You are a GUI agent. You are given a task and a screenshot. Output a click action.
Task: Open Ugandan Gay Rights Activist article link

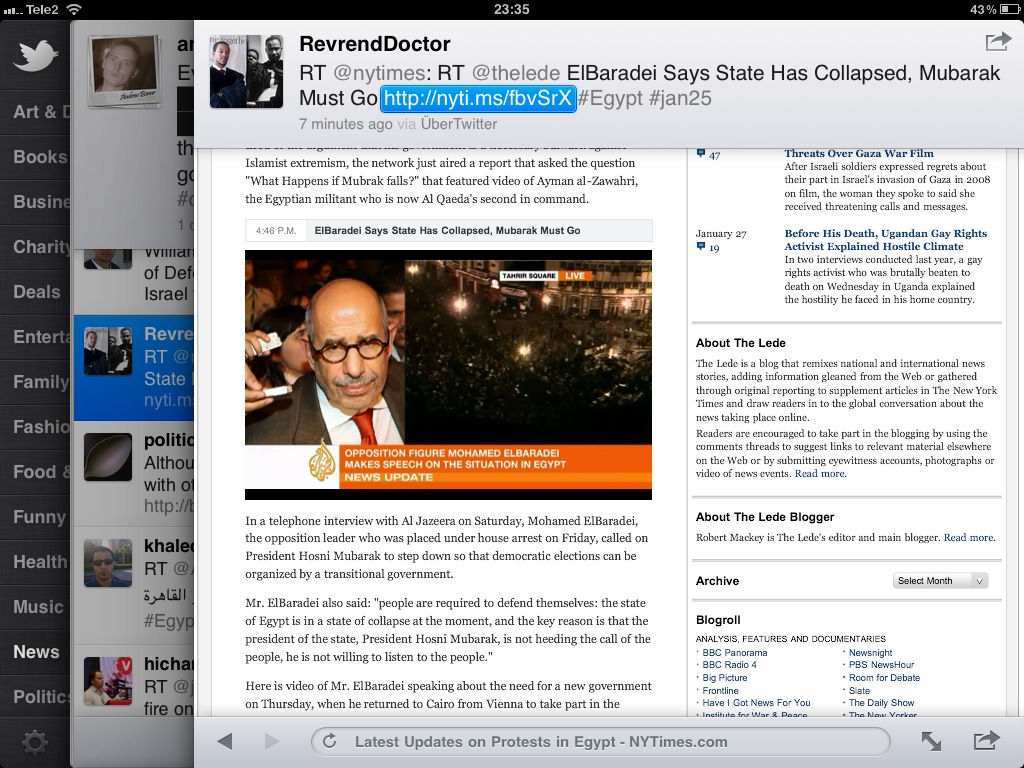(x=886, y=240)
